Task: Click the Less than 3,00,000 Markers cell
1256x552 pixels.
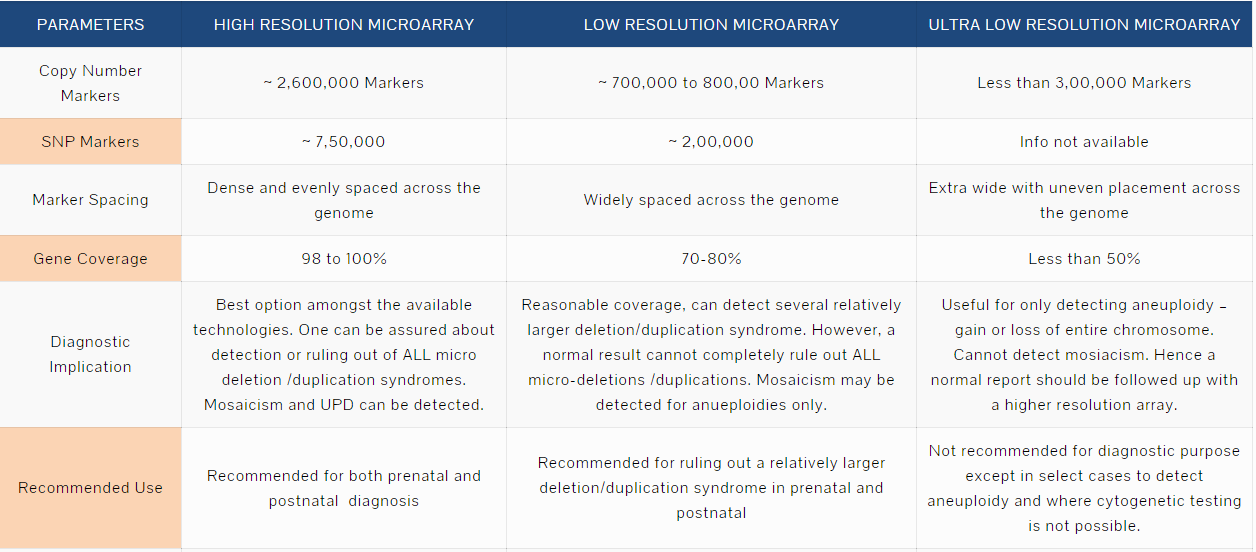Action: (x=1084, y=83)
